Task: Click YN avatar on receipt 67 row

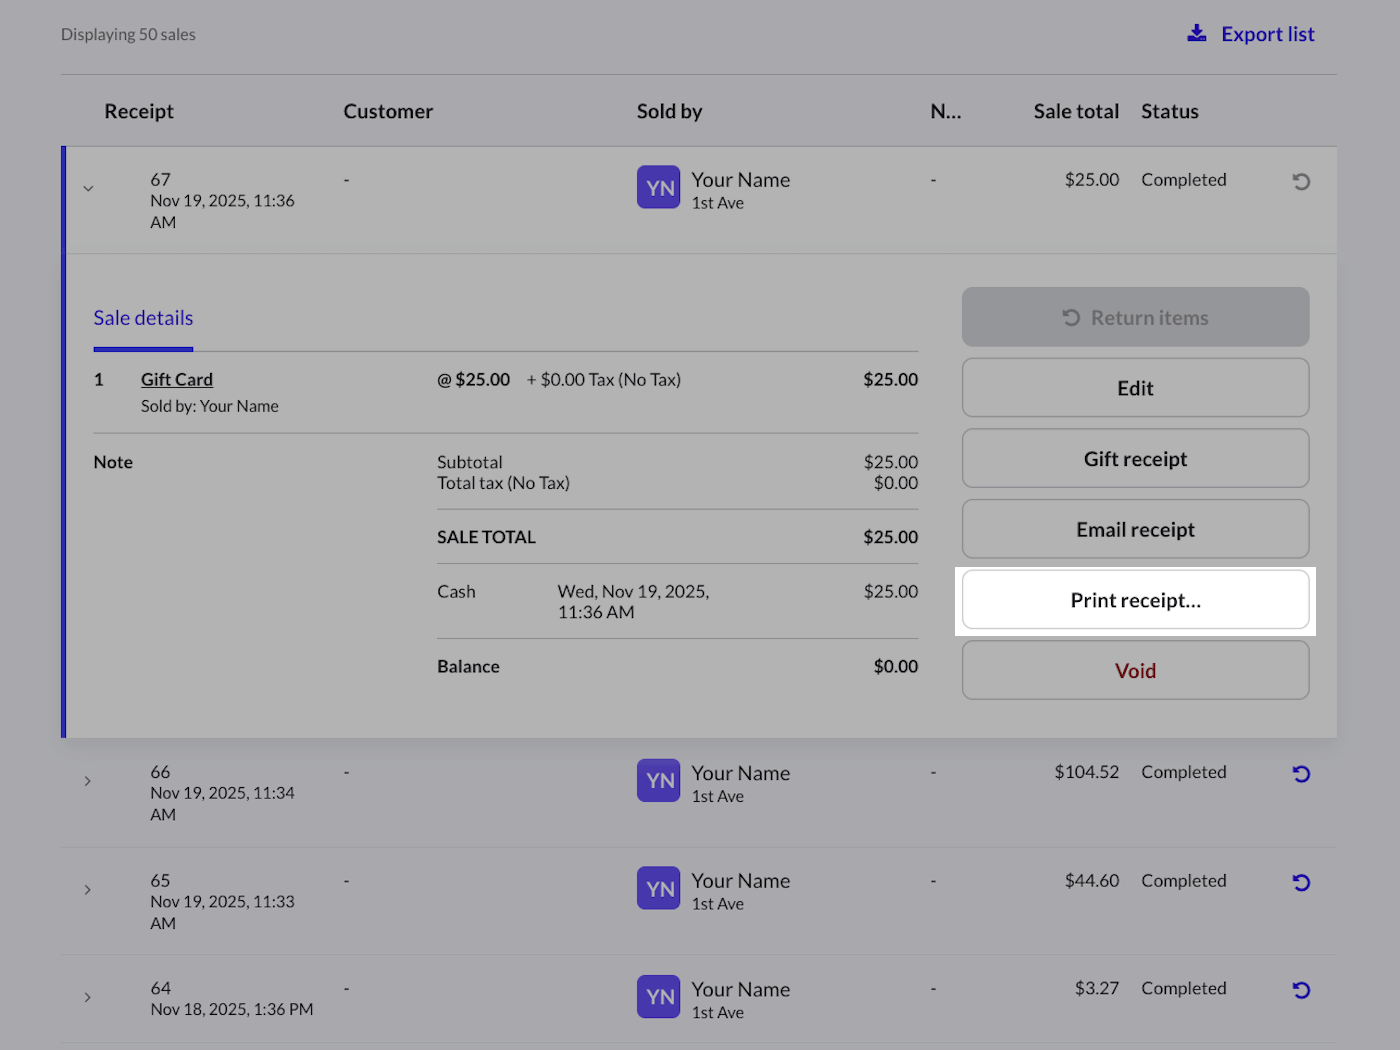Action: pyautogui.click(x=658, y=188)
